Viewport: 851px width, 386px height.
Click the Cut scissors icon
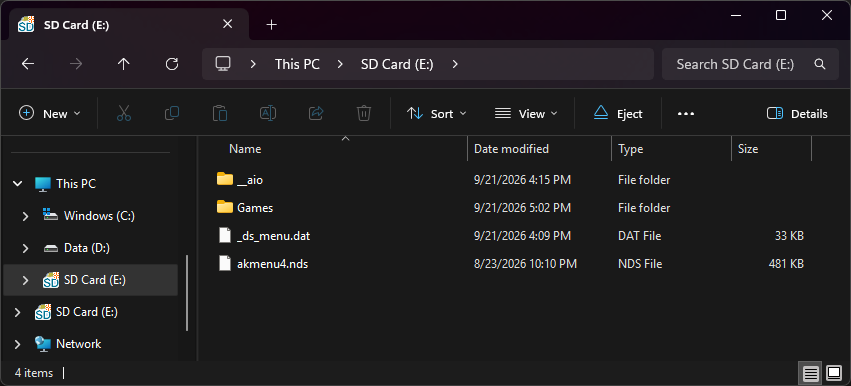point(124,113)
